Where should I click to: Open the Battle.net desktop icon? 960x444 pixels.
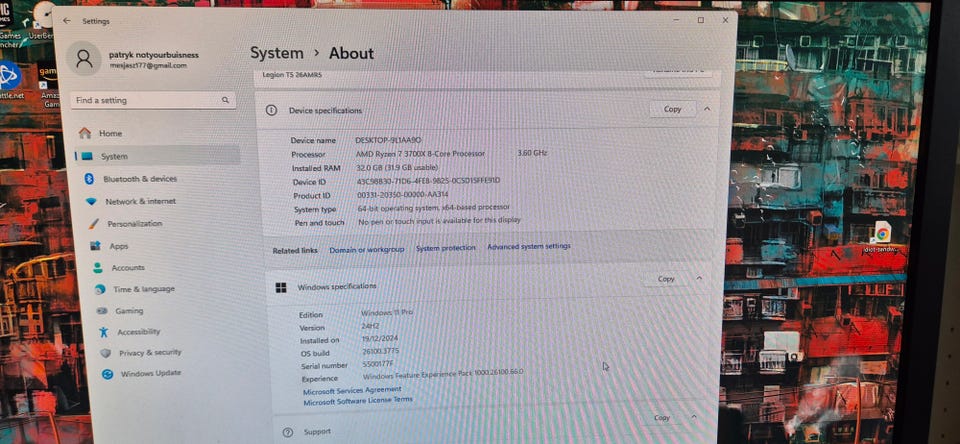9,80
